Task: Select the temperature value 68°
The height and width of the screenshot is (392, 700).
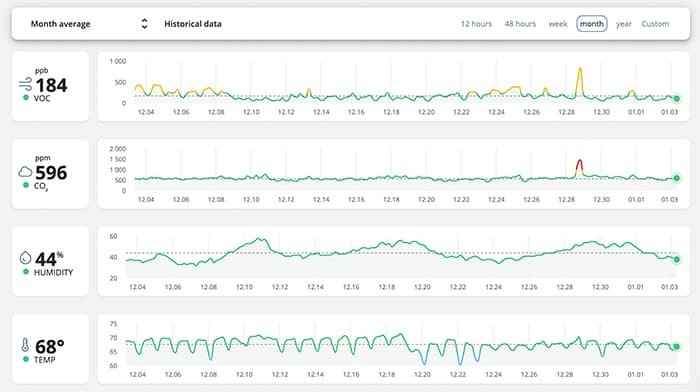Action: coord(50,347)
